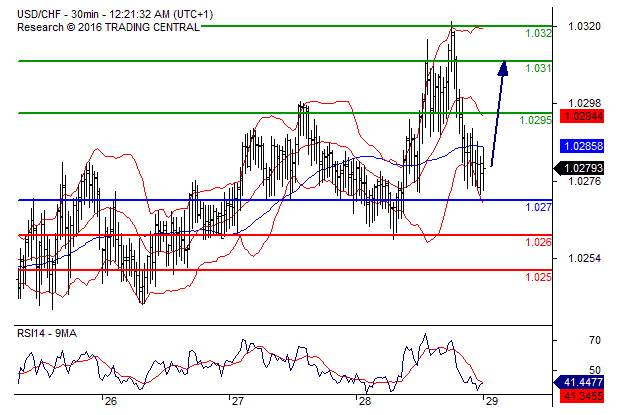This screenshot has height=415, width=629.
Task: Click the RSI 50 axis level
Action: tap(595, 370)
